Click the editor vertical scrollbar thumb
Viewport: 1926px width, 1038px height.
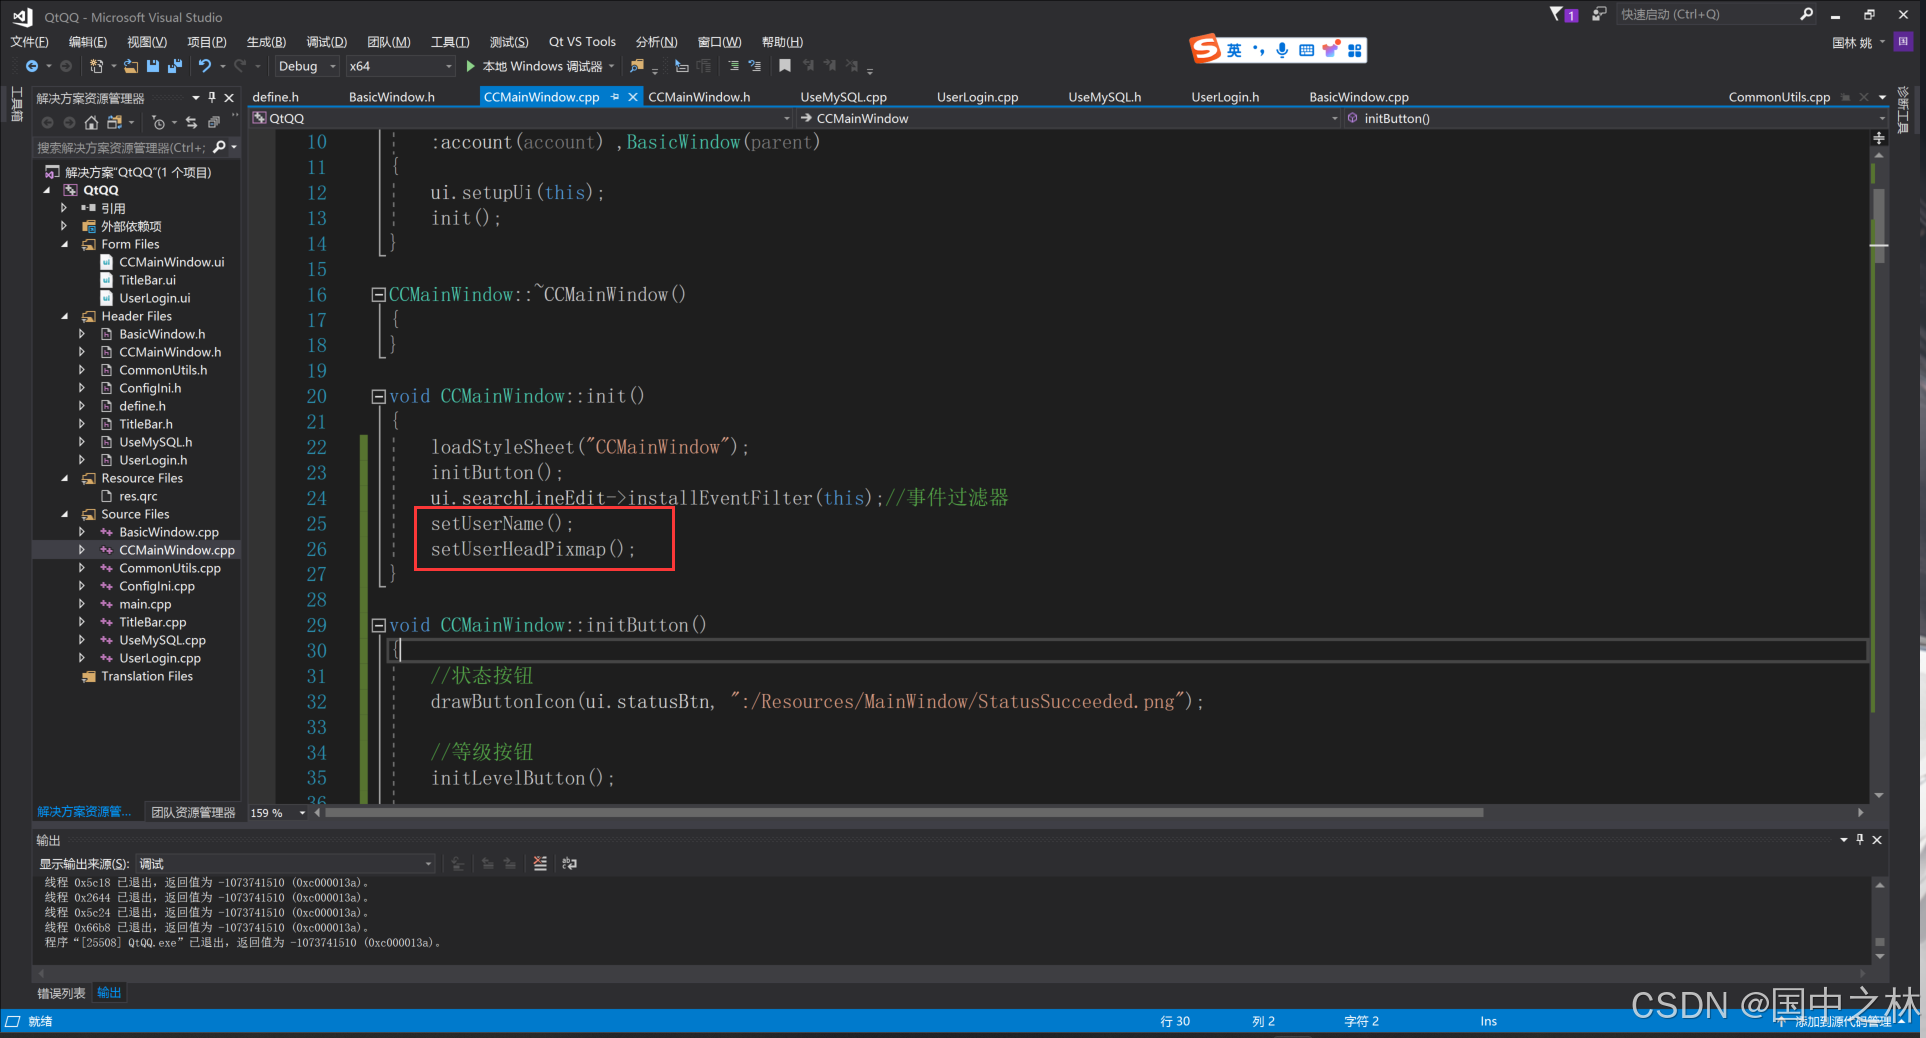[1879, 225]
